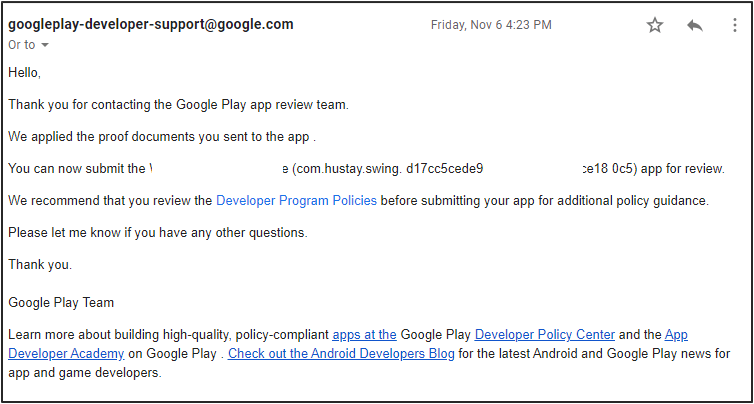Click the "We applied the proof documents" line

[160, 136]
